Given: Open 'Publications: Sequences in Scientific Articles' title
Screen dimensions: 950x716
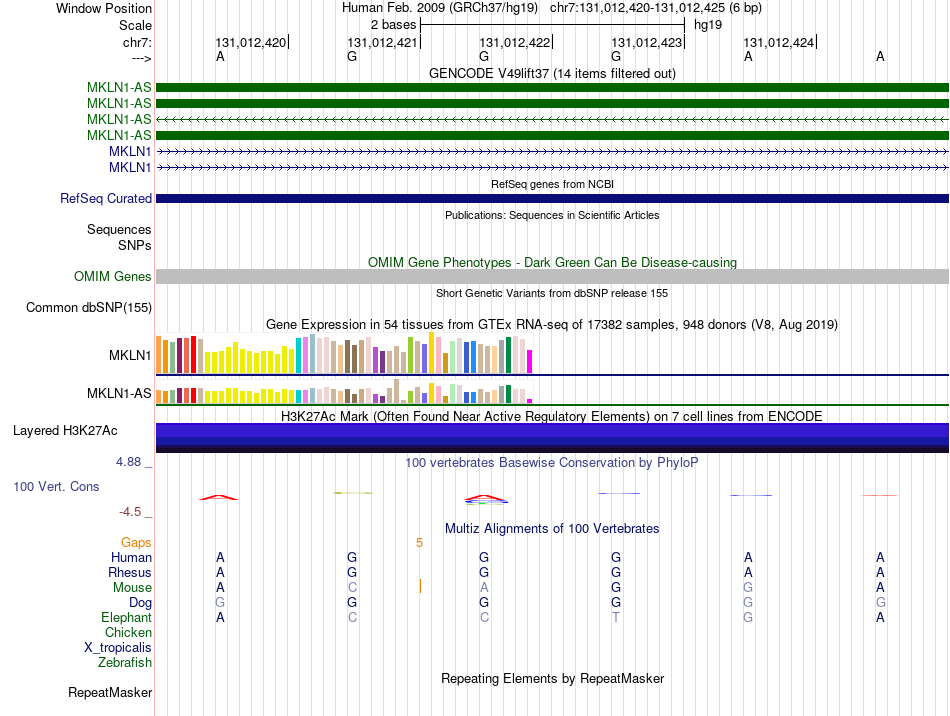Looking at the screenshot, I should (x=552, y=215).
